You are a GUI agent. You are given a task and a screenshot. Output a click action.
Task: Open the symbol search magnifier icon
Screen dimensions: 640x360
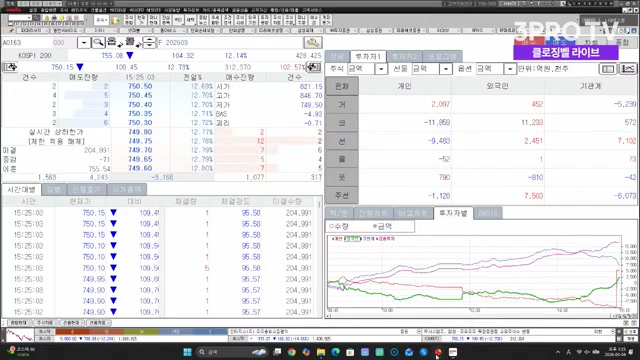[x=98, y=42]
